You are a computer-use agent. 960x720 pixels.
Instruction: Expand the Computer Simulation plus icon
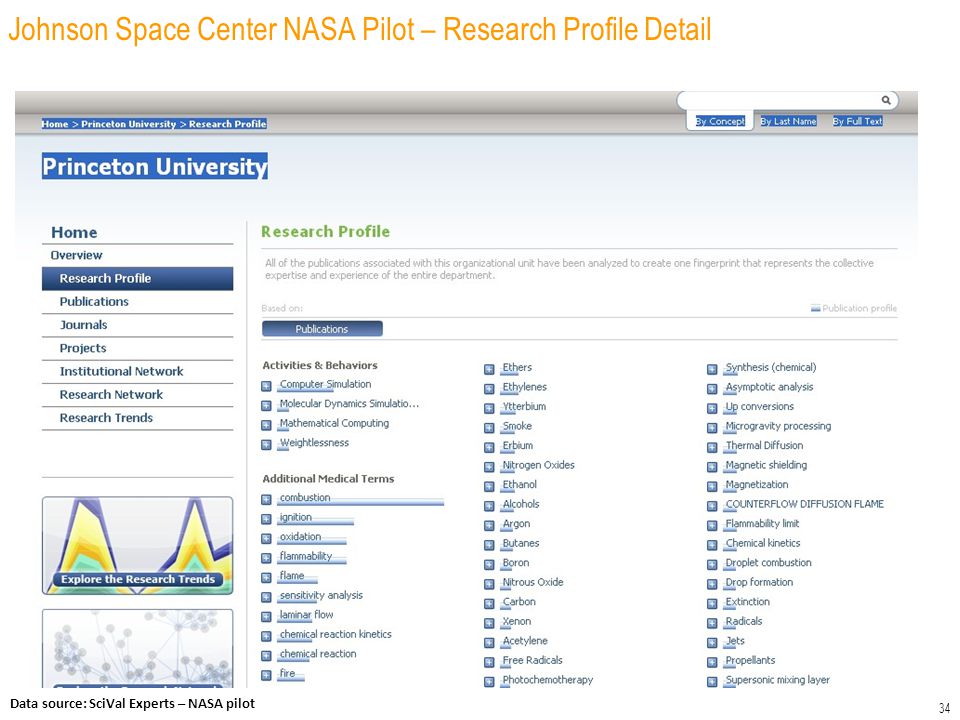[266, 386]
